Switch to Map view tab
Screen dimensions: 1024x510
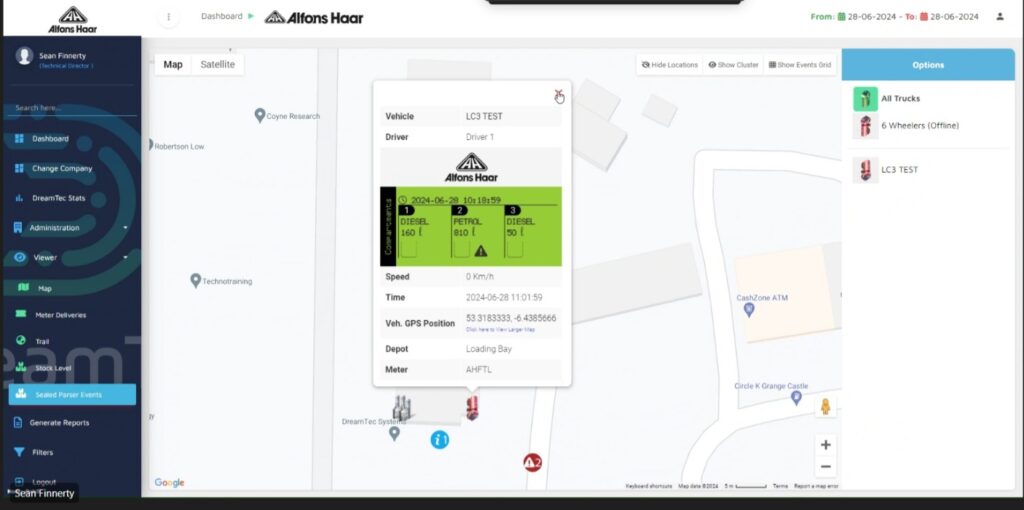point(173,65)
